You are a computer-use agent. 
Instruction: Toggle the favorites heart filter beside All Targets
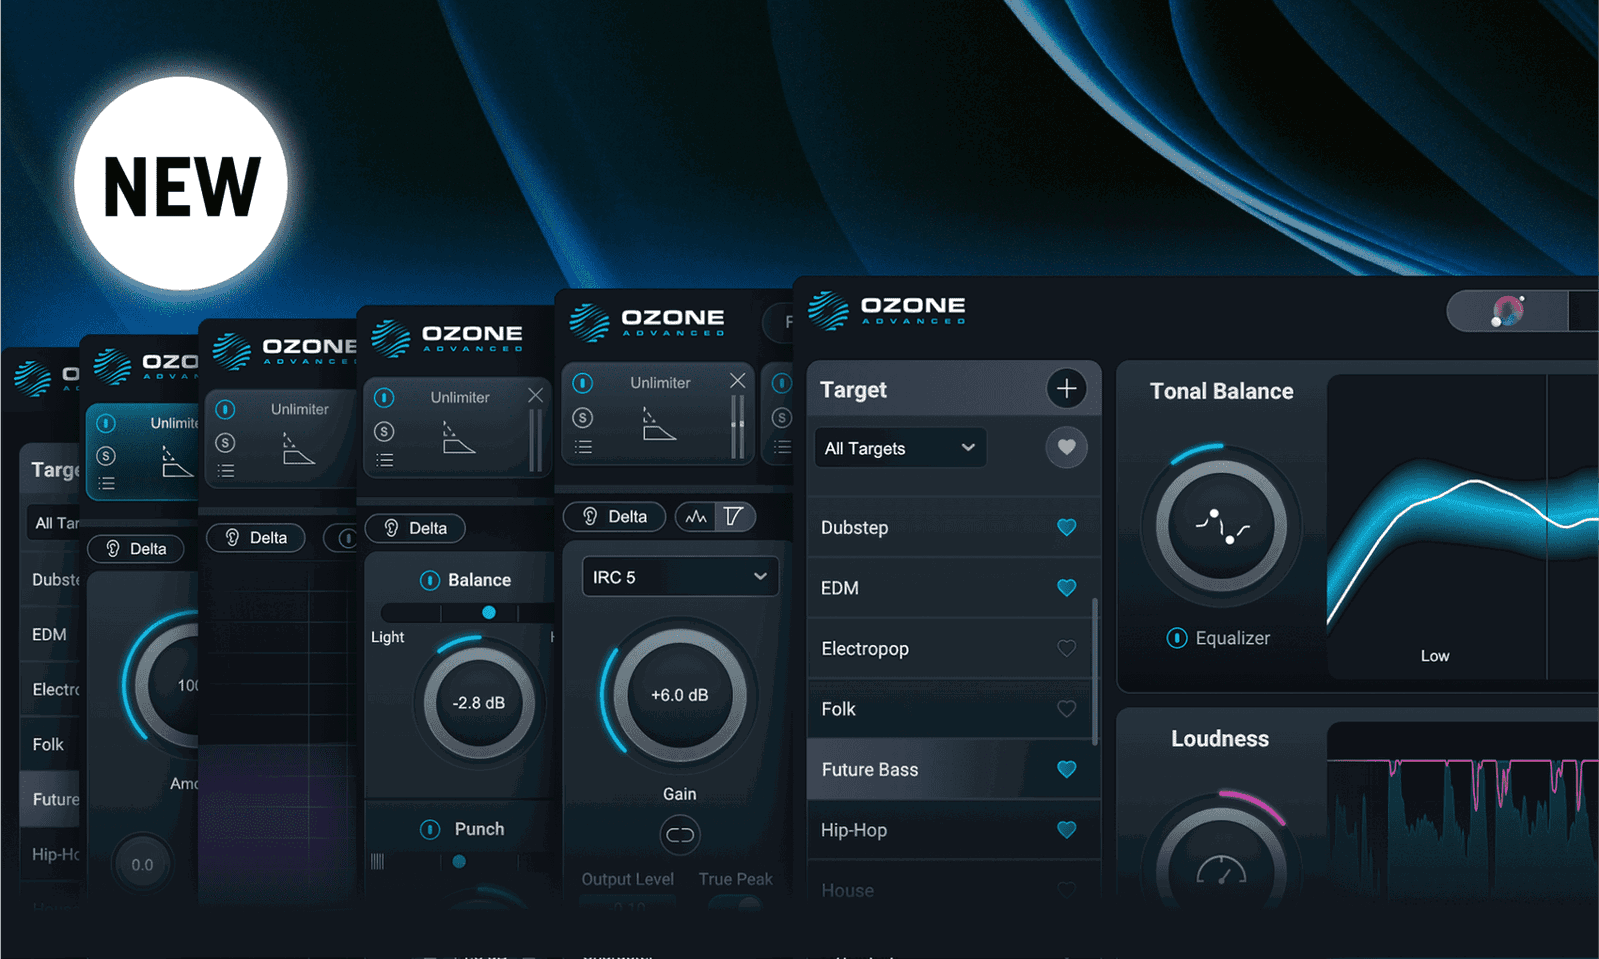(1066, 447)
